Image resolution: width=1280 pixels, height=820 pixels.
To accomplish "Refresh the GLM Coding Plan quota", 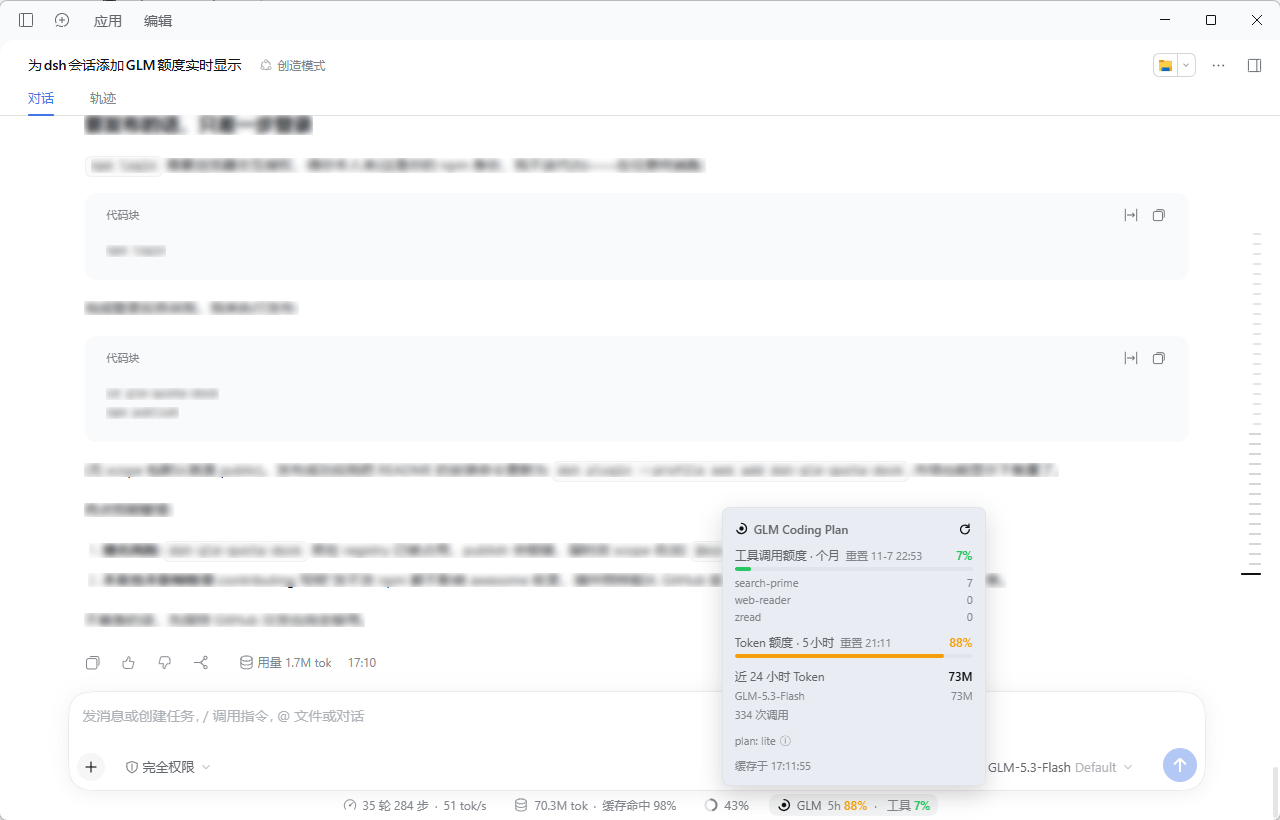I will 965,529.
